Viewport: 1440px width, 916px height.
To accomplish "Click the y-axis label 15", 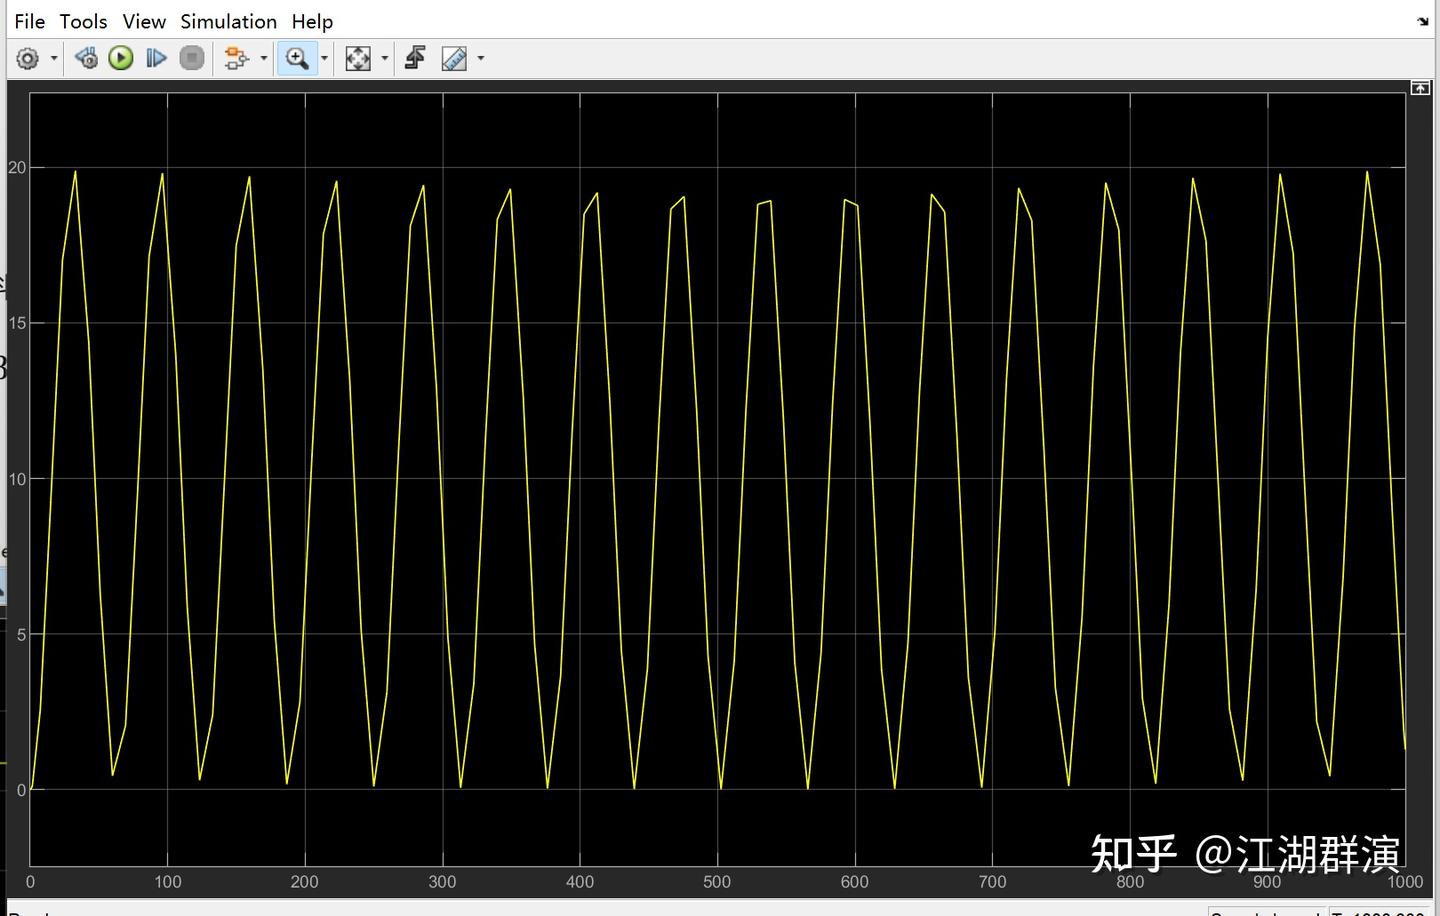I will click(17, 323).
